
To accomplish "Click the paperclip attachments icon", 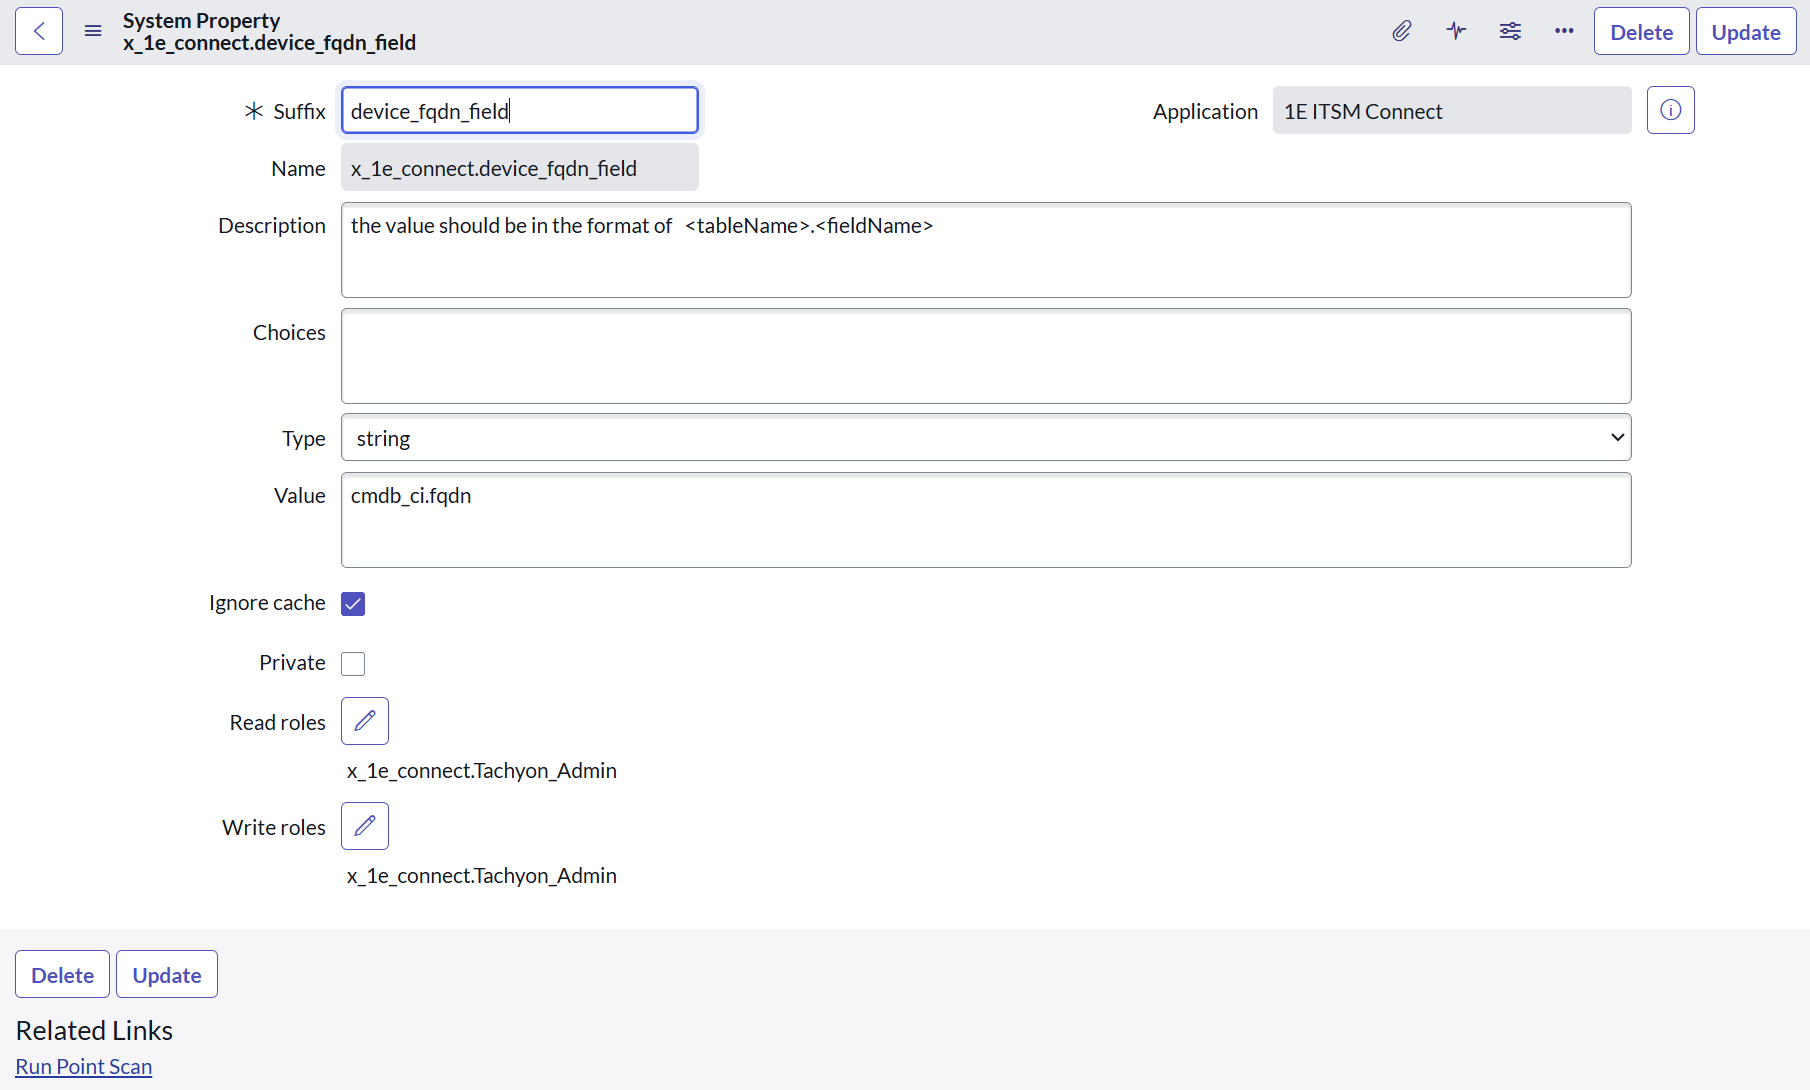I will click(x=1402, y=31).
